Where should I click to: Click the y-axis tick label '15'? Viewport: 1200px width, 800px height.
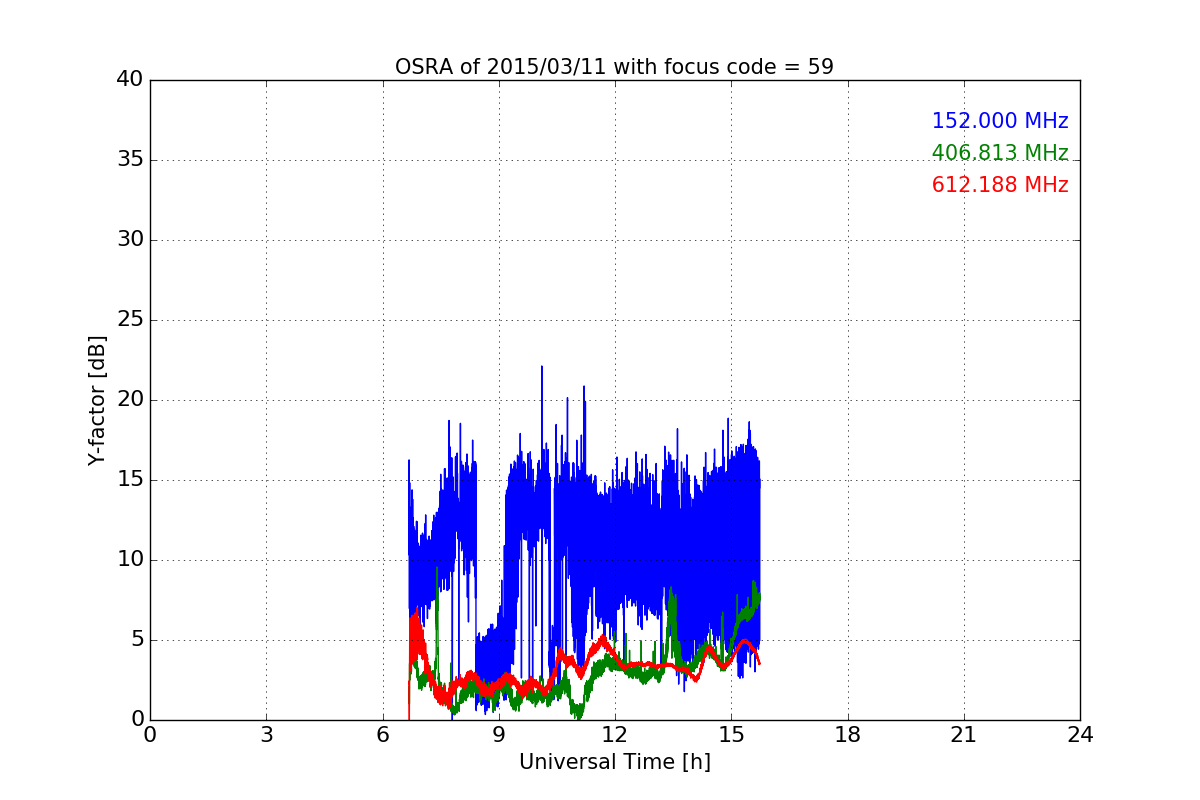(130, 480)
